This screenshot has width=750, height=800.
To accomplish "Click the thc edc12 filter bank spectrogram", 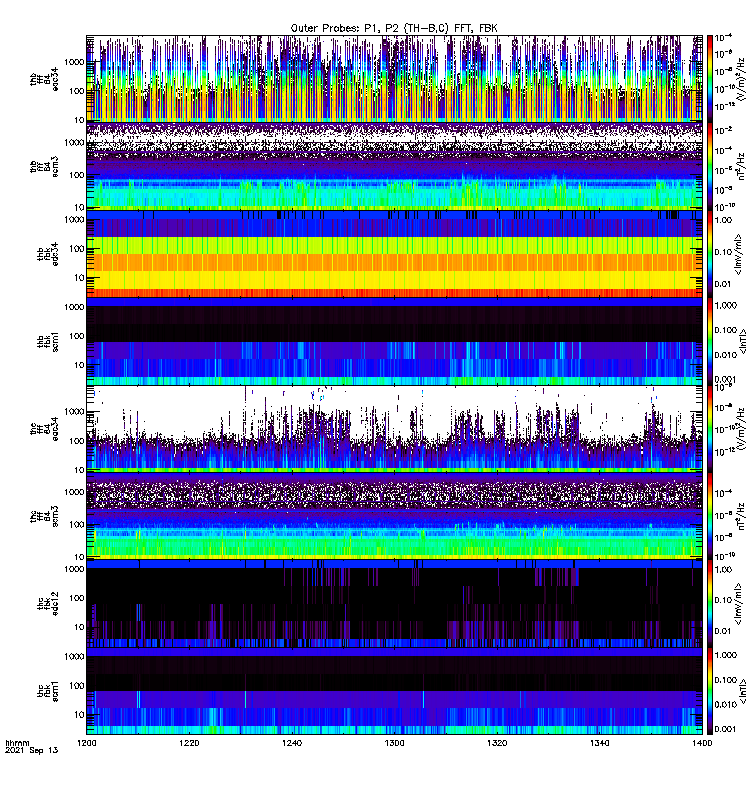I will (x=394, y=604).
